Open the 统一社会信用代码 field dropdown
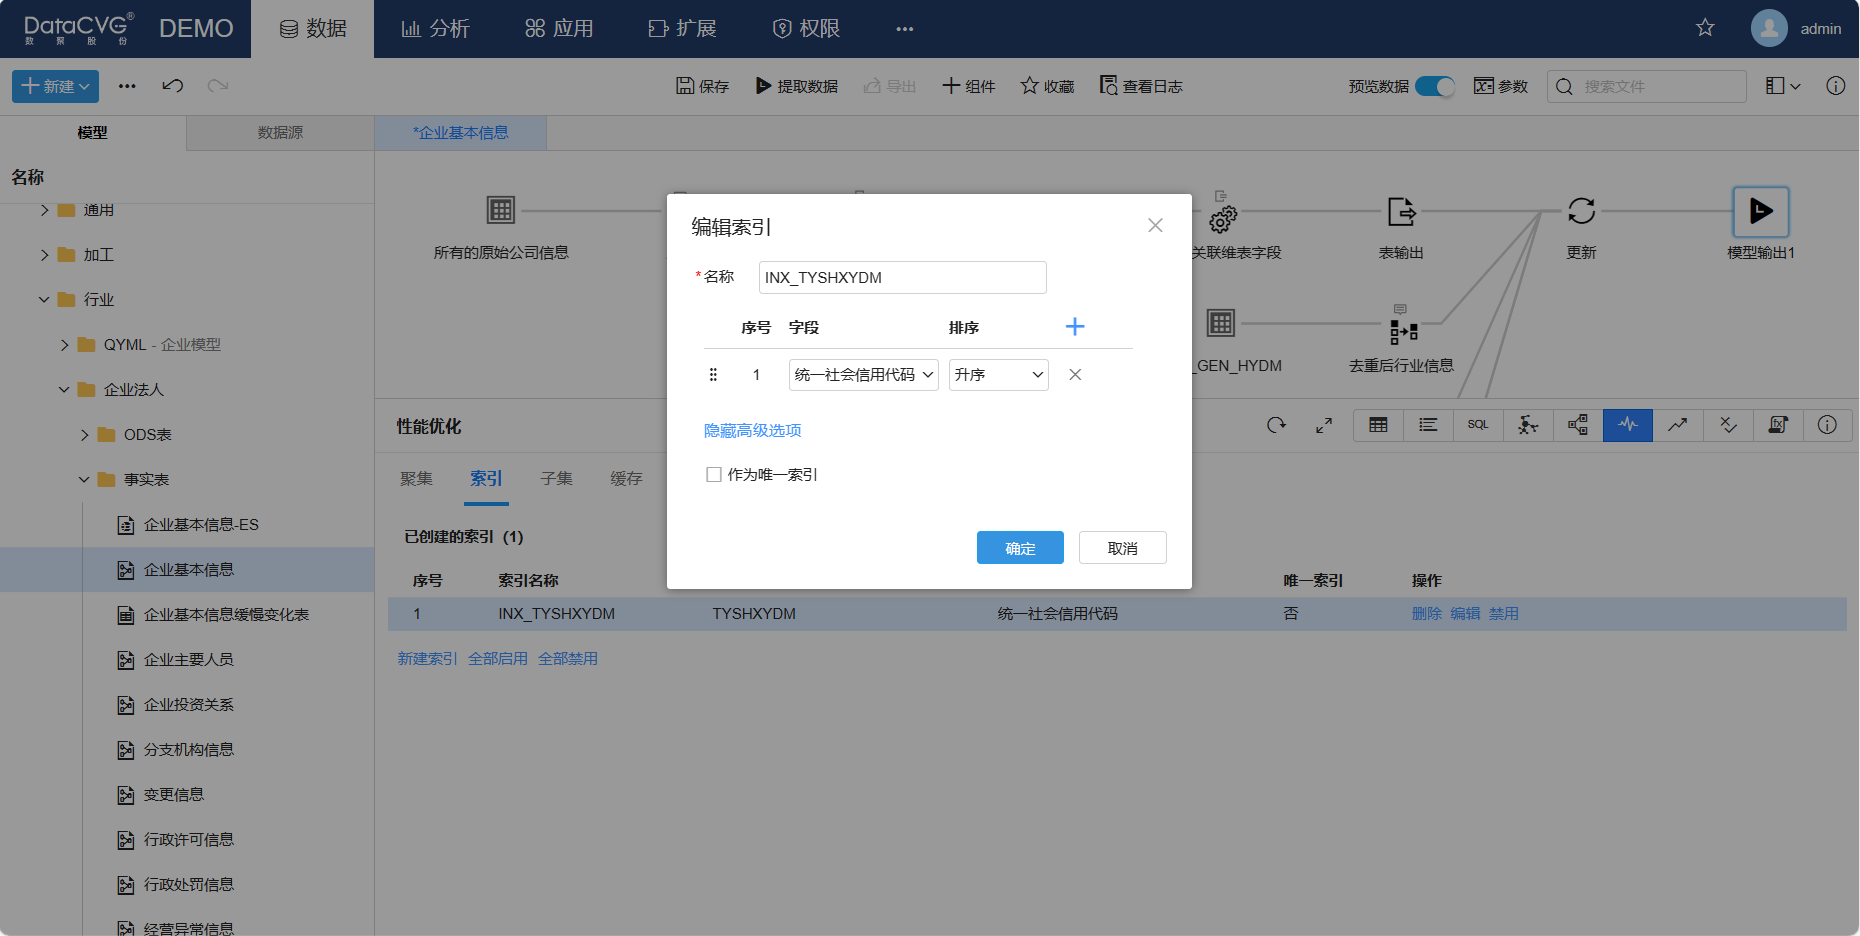1860x936 pixels. [864, 375]
